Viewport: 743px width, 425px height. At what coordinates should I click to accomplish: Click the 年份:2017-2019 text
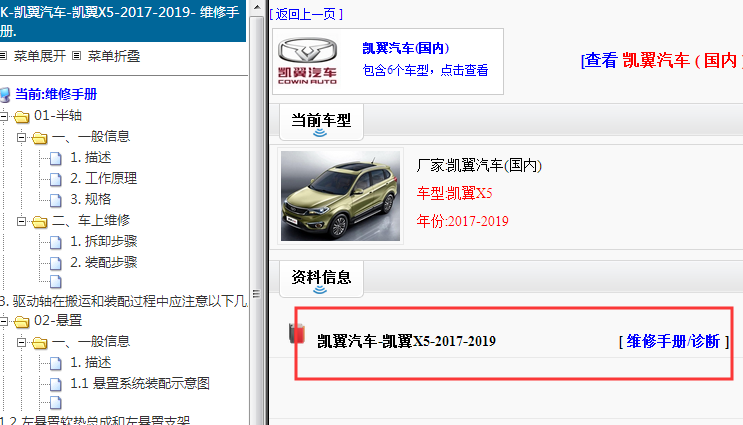click(x=462, y=221)
